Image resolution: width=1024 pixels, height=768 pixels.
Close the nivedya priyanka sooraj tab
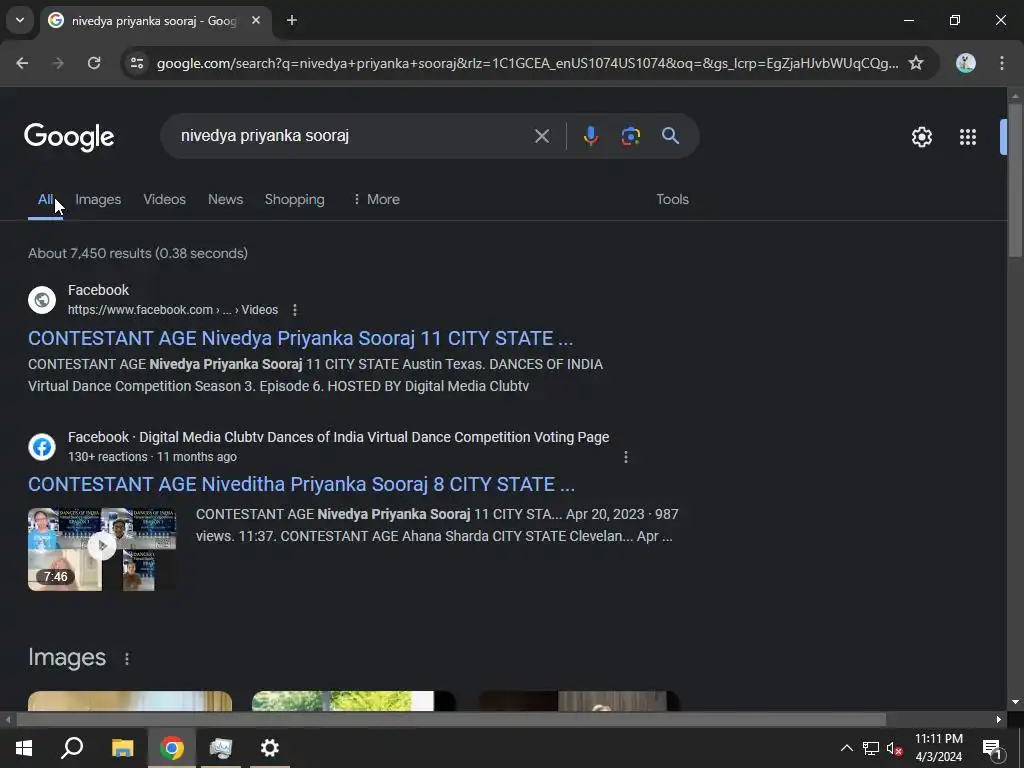tap(256, 21)
